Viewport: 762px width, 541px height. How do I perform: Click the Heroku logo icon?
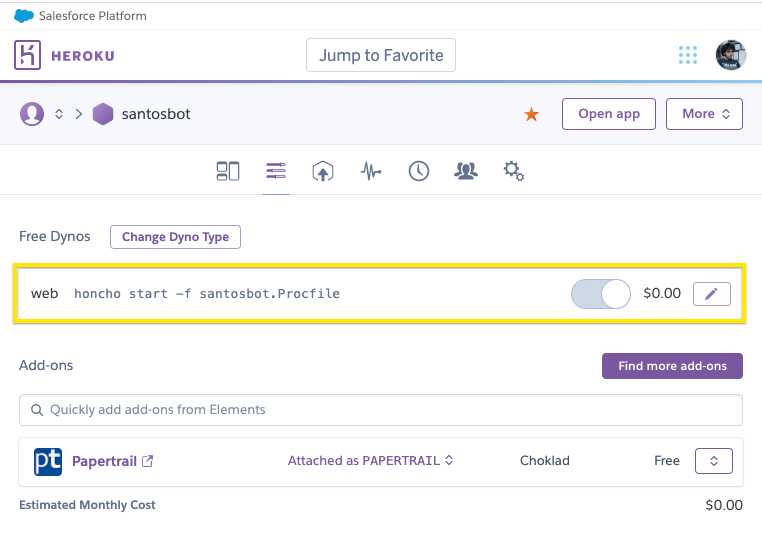27,55
